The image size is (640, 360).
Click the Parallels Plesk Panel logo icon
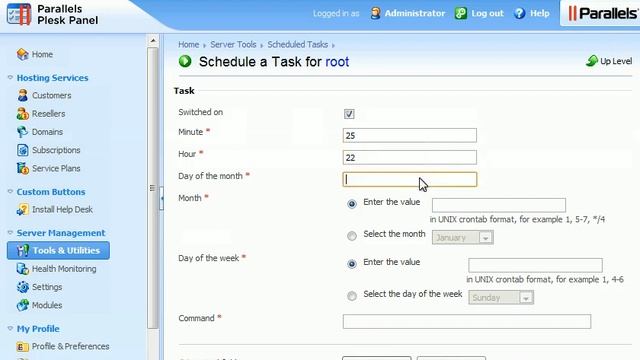point(19,14)
